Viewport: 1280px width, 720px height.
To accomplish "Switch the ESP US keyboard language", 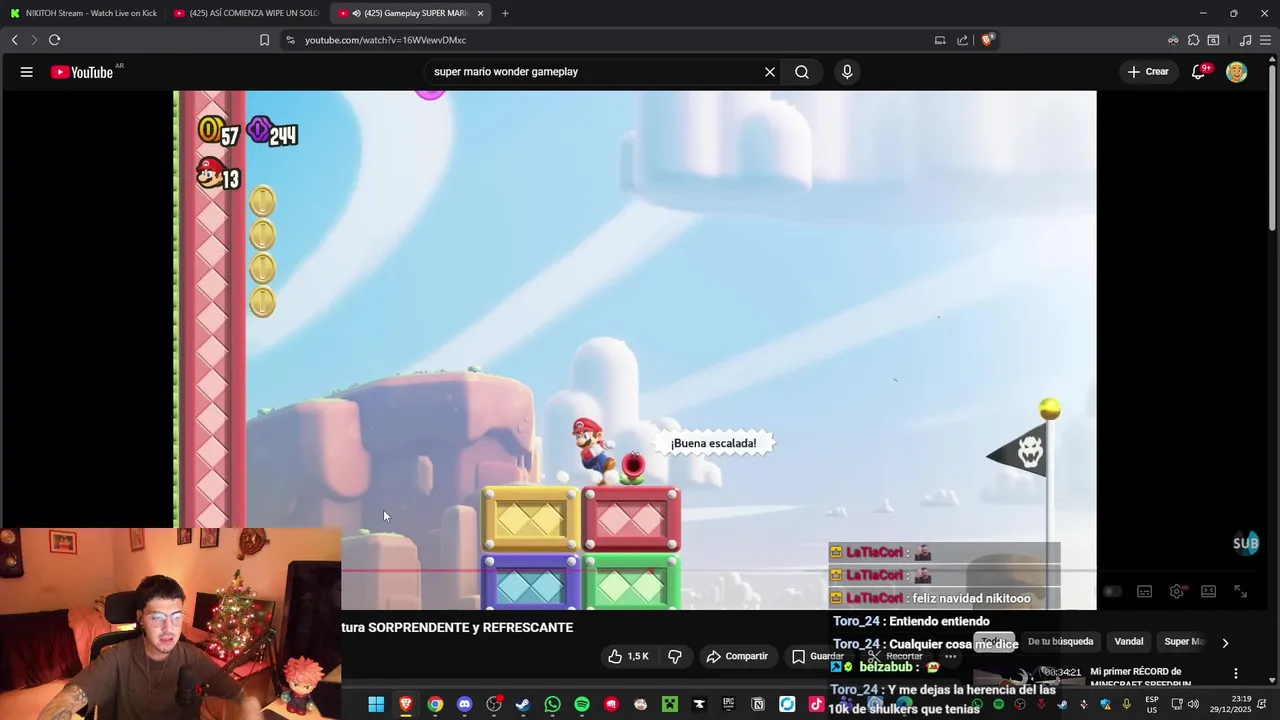I will (1152, 705).
